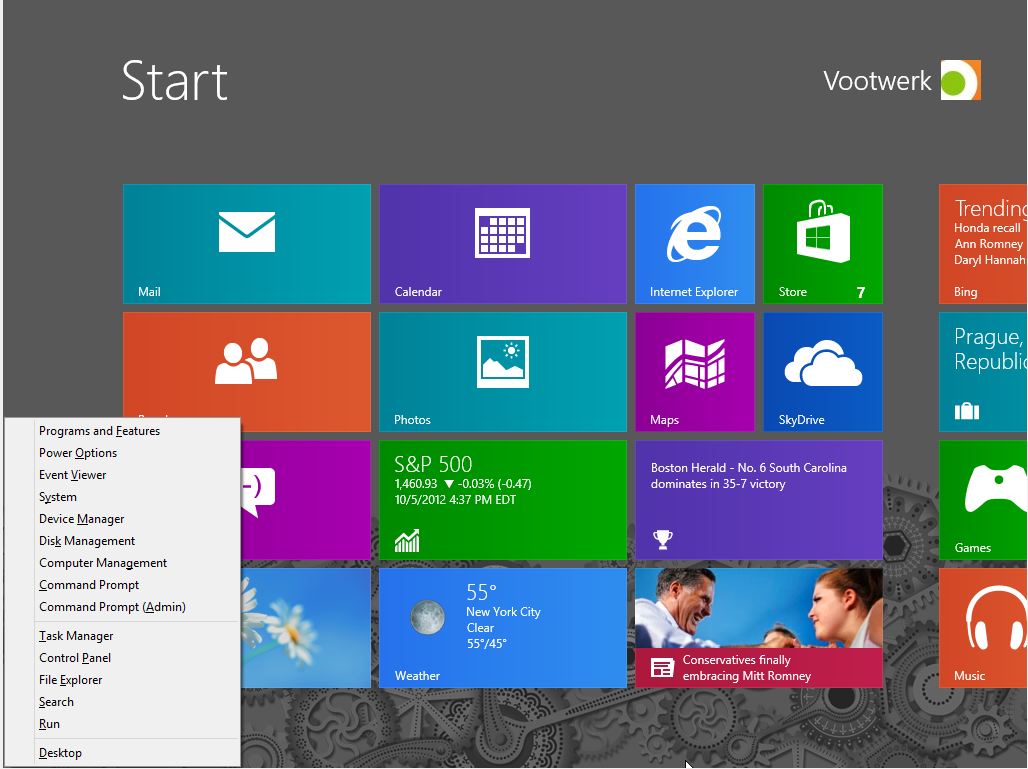Open the Store shopping bag icon
Viewport: 1028px width, 769px height.
pyautogui.click(x=823, y=231)
